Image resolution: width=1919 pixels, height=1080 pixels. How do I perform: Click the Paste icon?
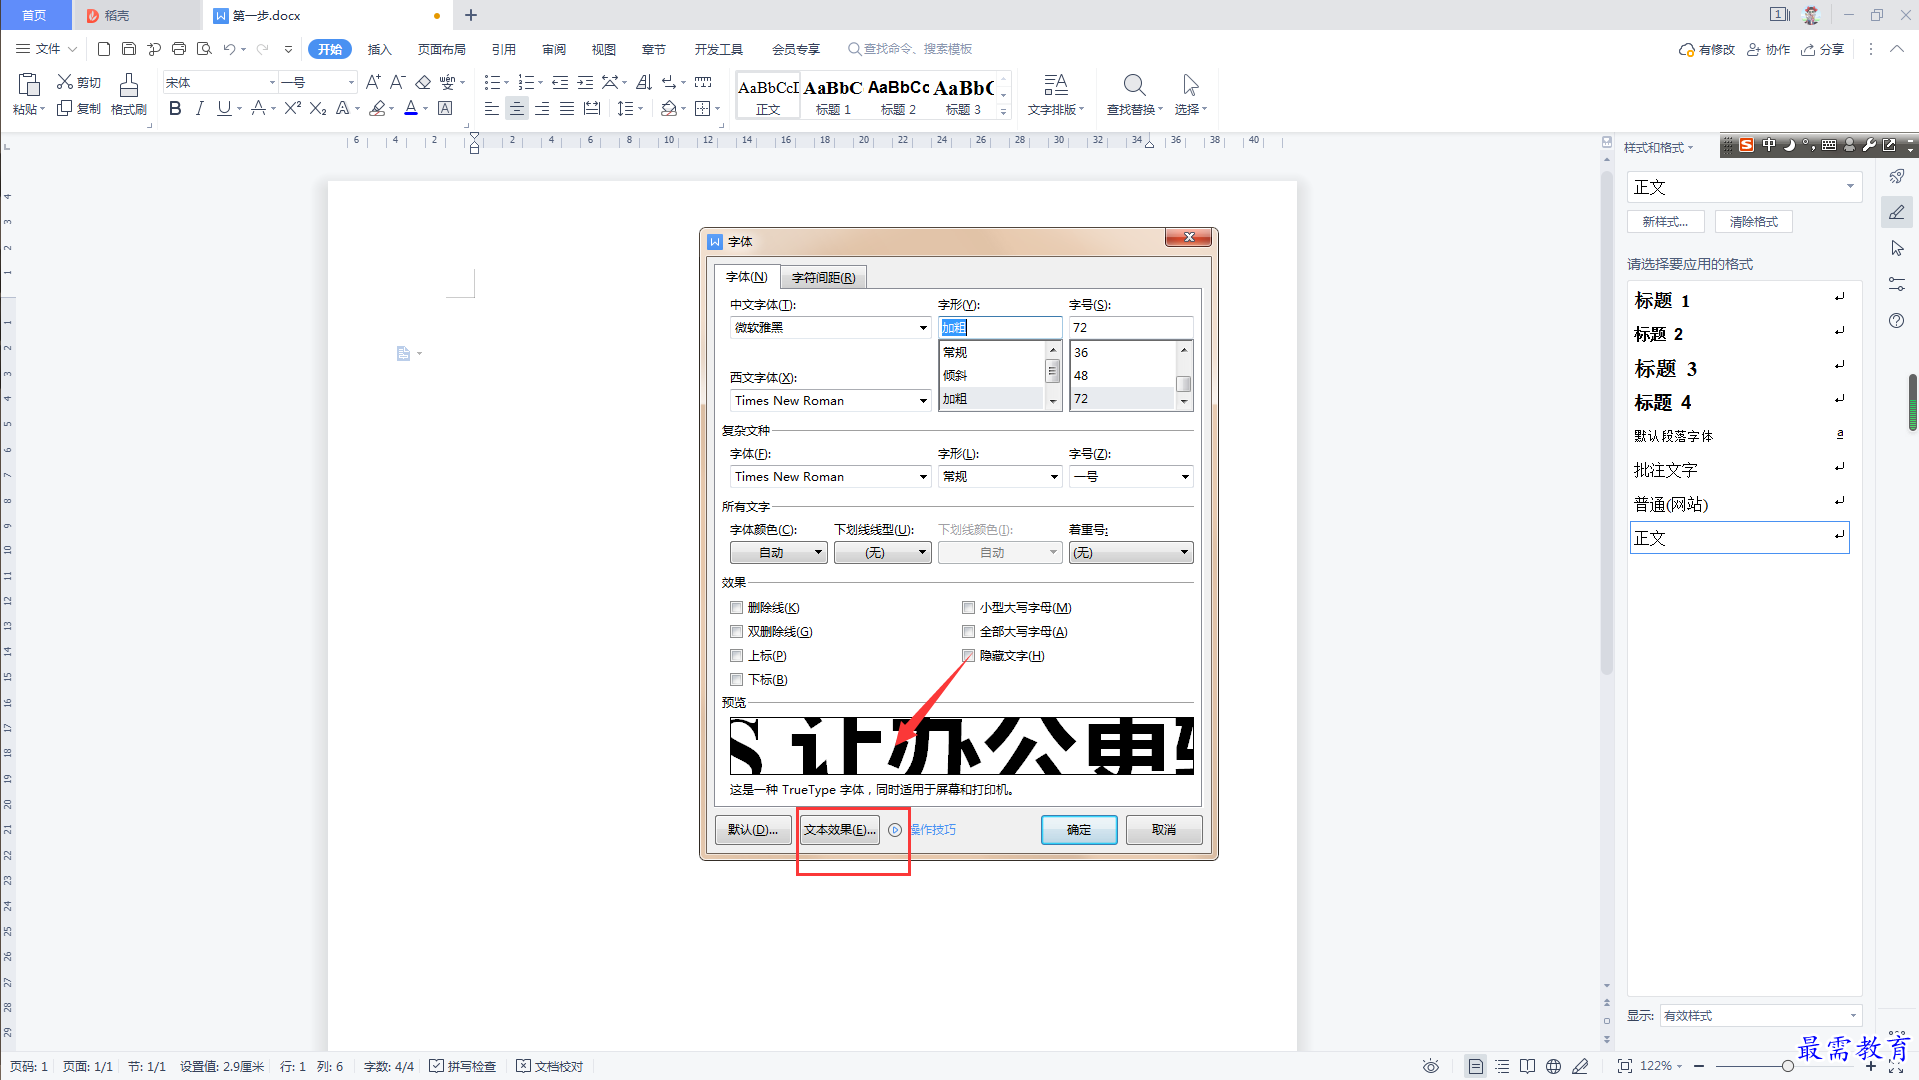[28, 84]
